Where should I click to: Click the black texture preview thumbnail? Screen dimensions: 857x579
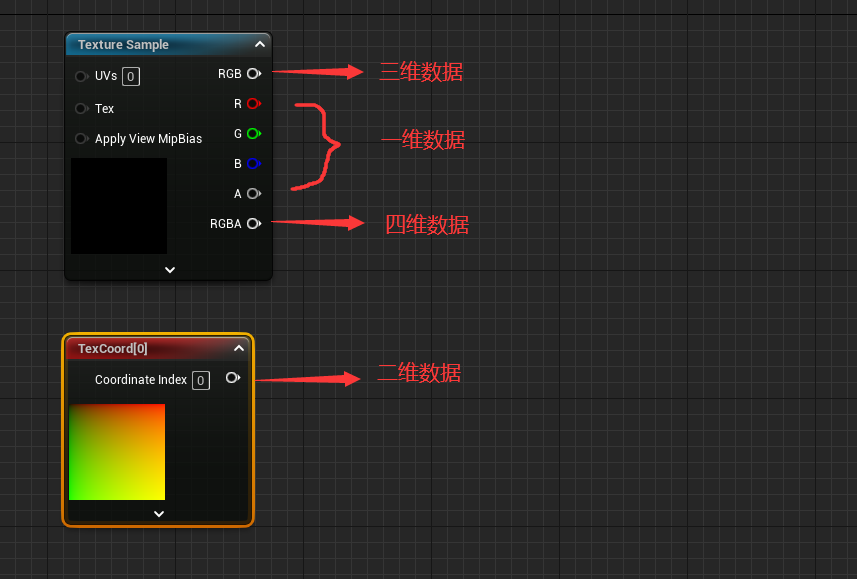(119, 205)
